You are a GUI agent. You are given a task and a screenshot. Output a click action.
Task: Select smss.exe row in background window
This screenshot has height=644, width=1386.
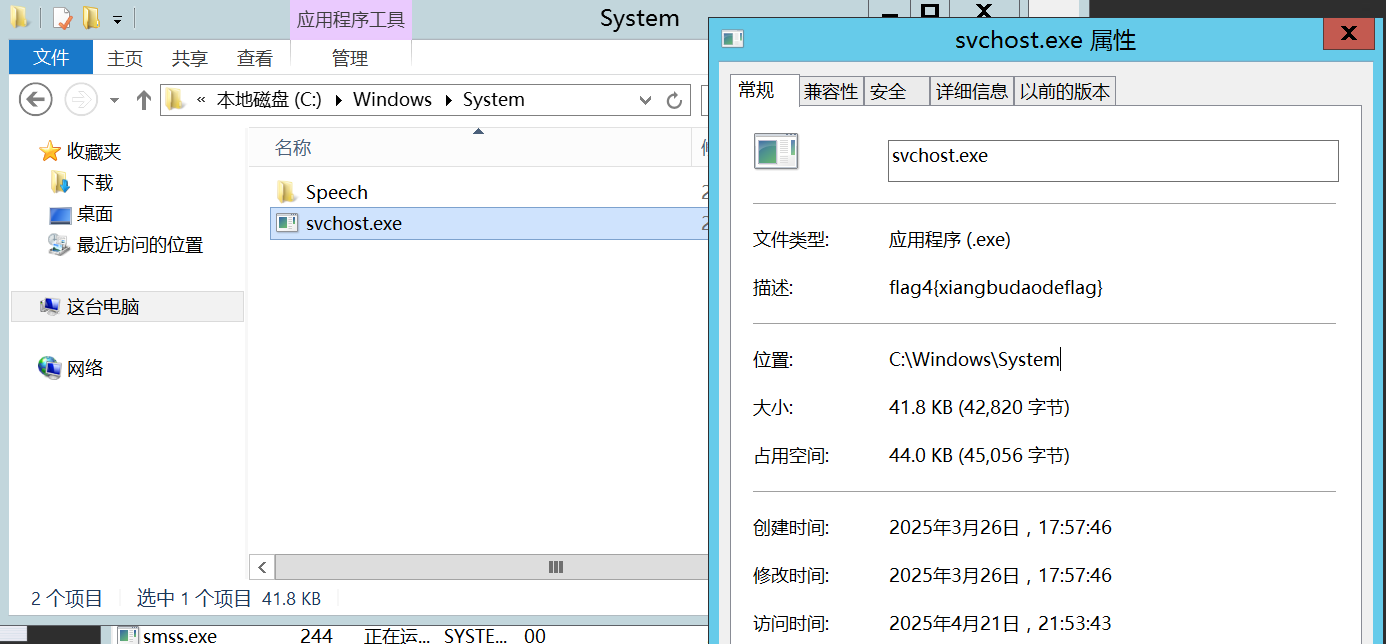pyautogui.click(x=330, y=636)
